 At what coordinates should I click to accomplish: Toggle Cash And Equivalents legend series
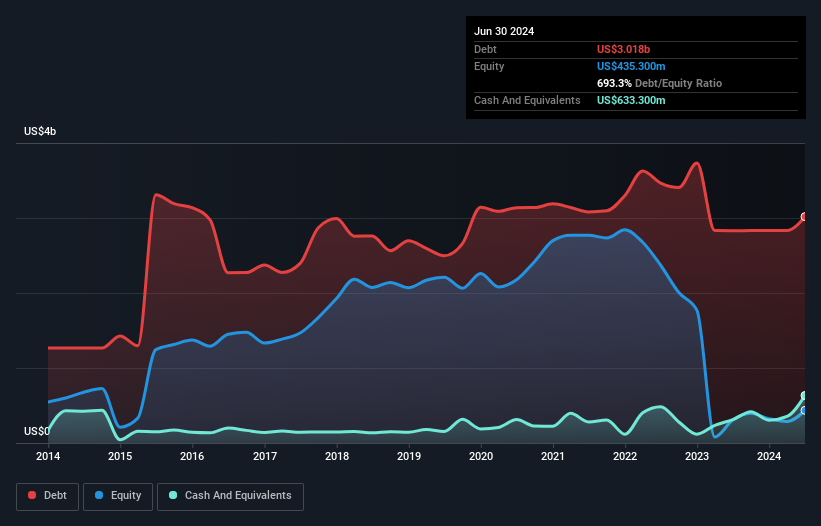point(230,496)
